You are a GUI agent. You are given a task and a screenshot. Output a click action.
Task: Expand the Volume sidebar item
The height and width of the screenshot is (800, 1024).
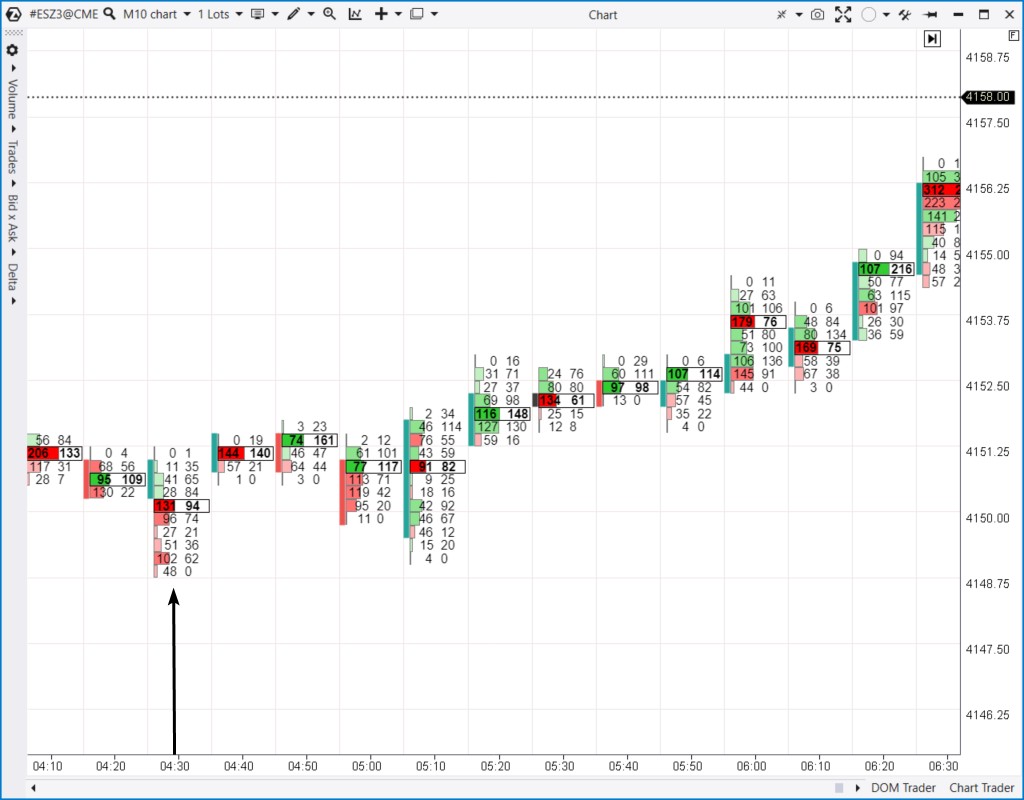pyautogui.click(x=13, y=100)
